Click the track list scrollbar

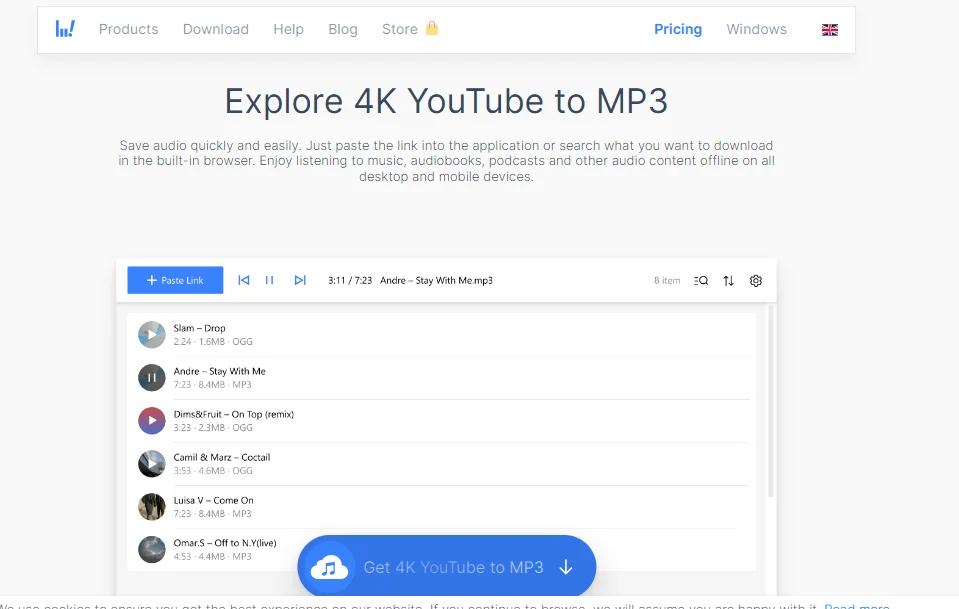click(771, 401)
